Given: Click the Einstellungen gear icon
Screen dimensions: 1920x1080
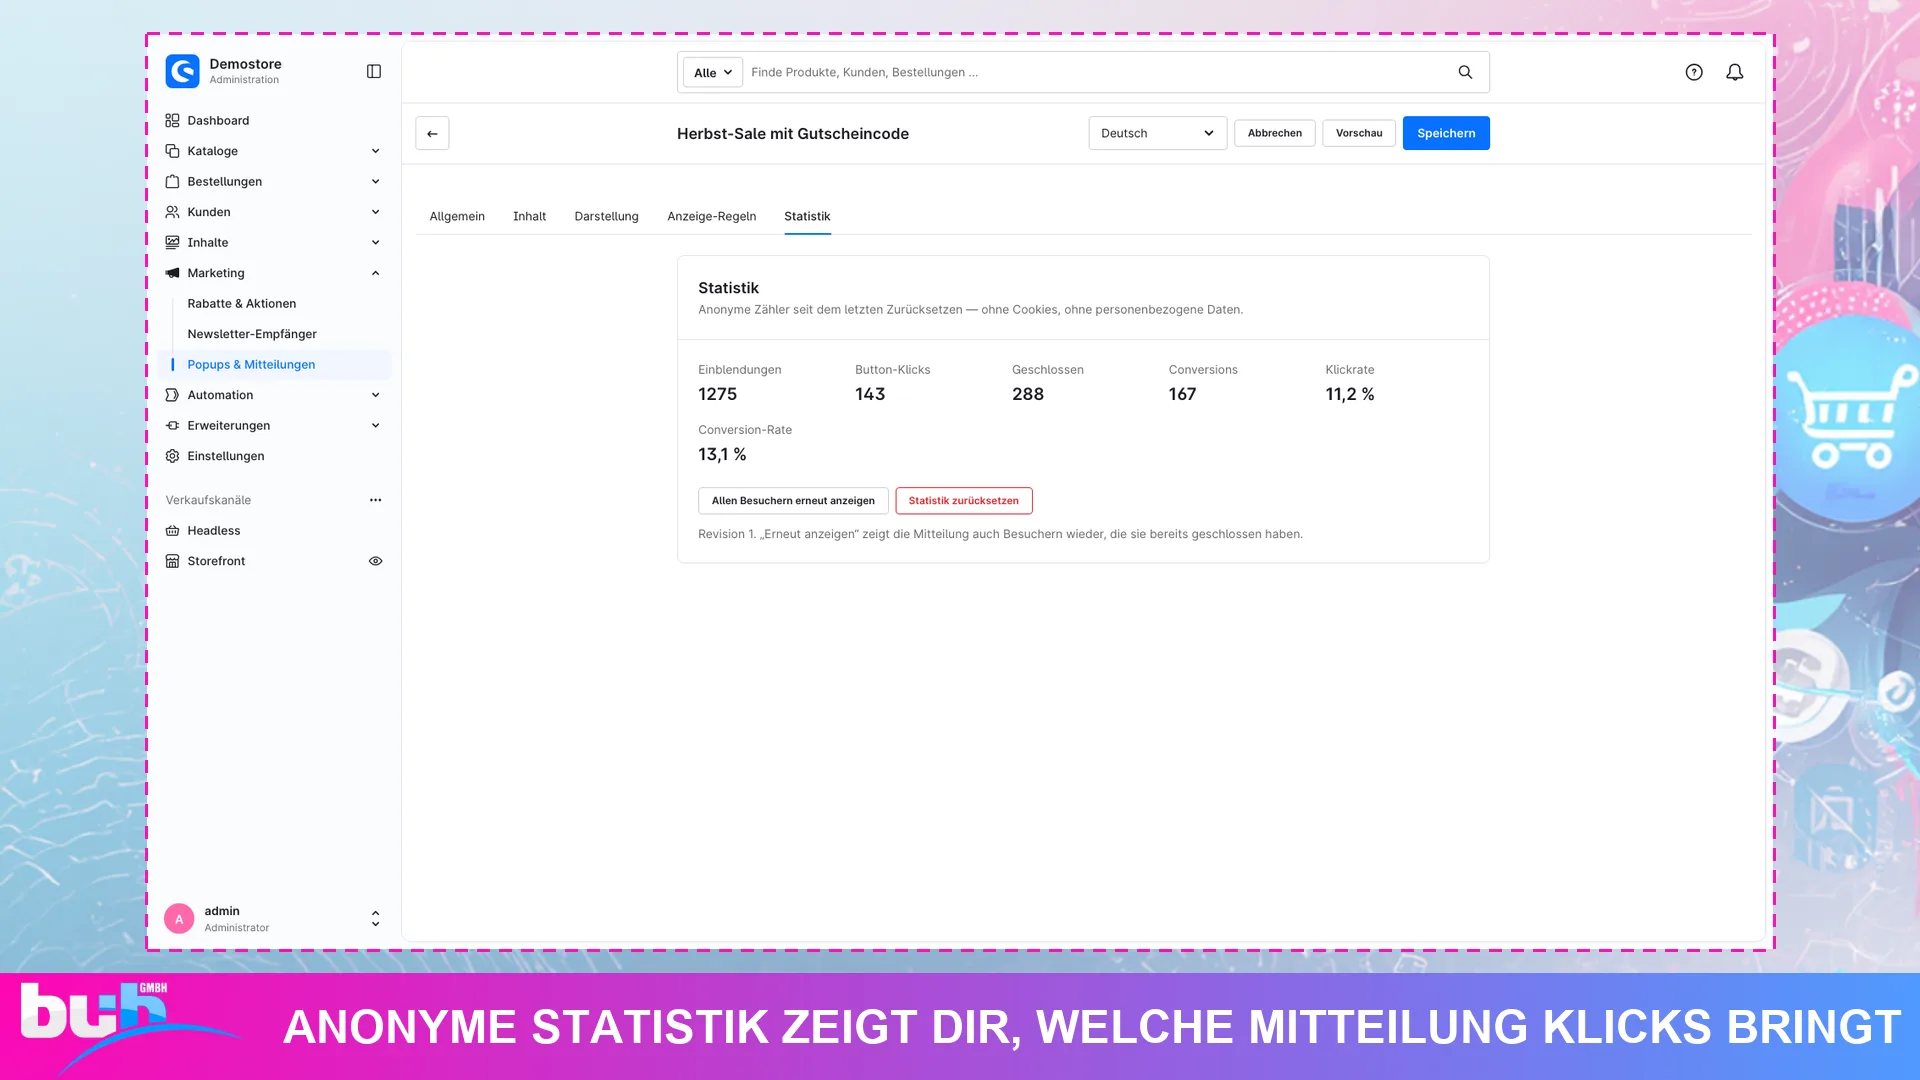Looking at the screenshot, I should [x=172, y=456].
